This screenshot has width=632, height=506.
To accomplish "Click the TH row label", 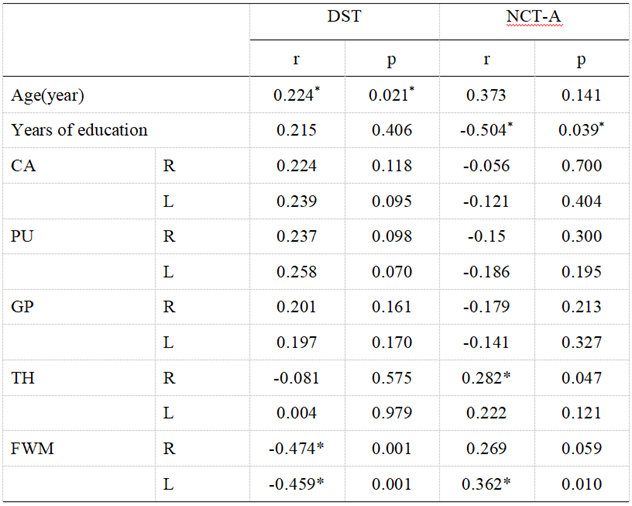I will [x=23, y=378].
